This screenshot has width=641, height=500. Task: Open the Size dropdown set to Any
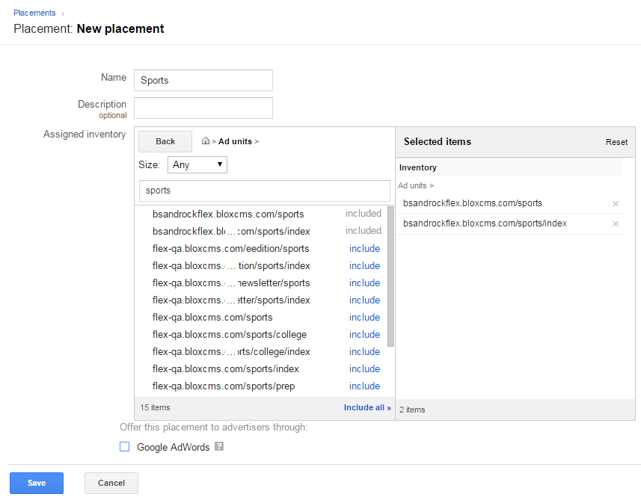197,165
